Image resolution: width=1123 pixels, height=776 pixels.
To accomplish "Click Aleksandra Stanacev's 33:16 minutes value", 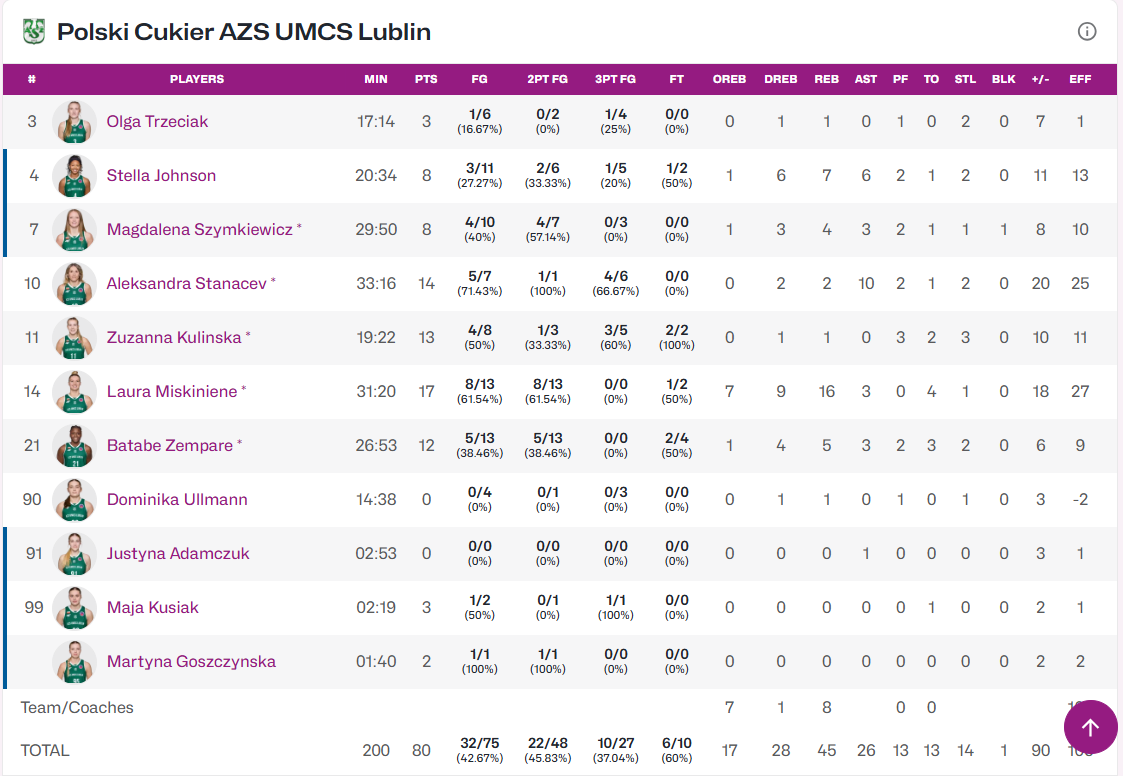I will 376,284.
